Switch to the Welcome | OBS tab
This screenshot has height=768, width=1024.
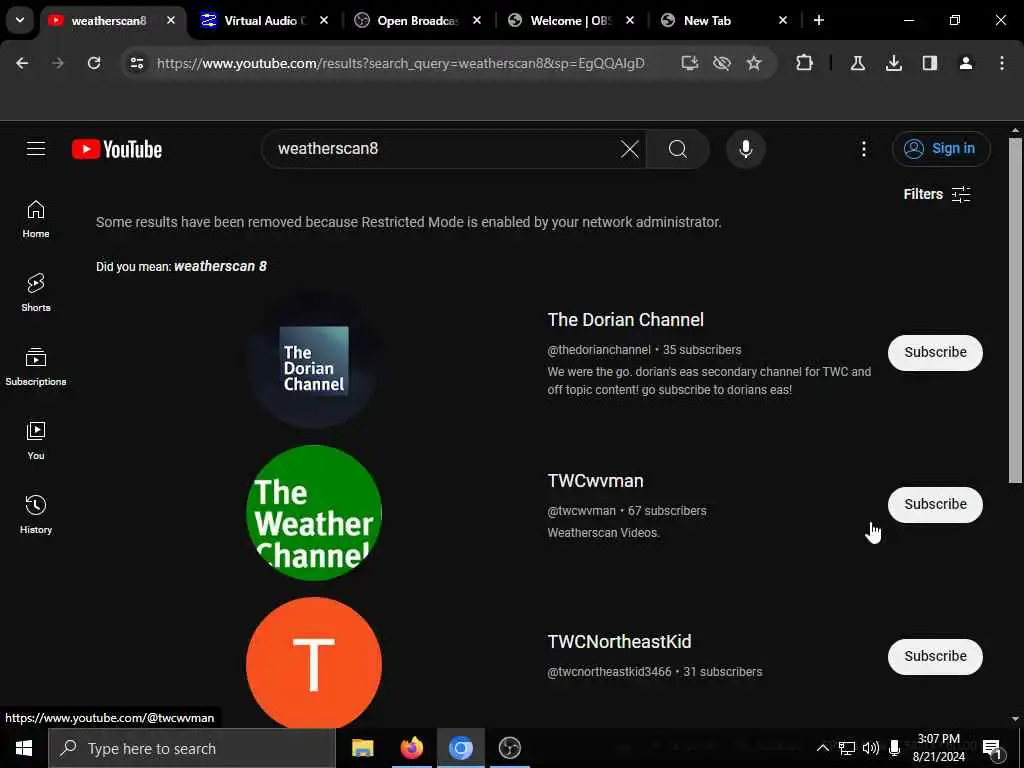[571, 20]
